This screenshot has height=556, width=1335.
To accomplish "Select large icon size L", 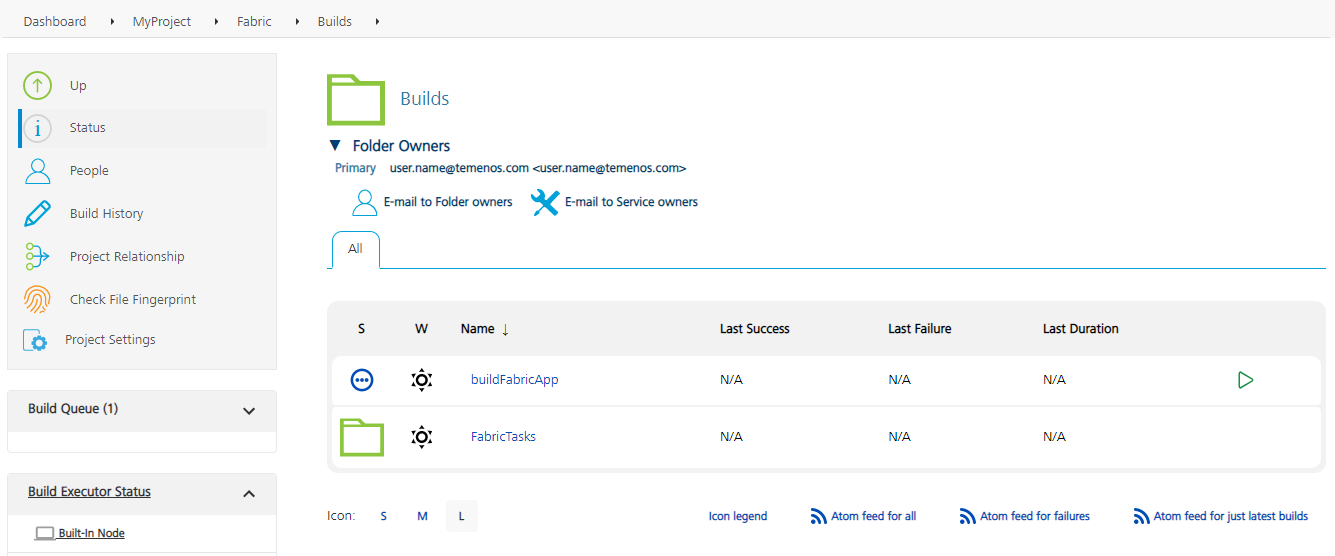I will [461, 517].
